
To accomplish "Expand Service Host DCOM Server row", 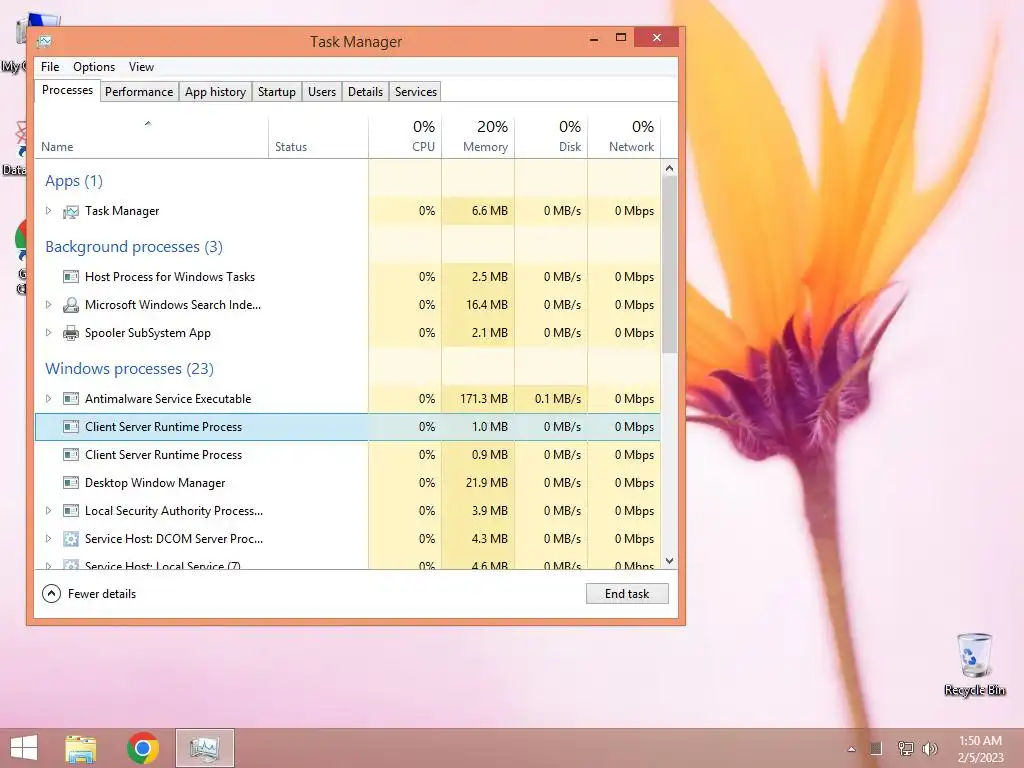I will click(48, 539).
